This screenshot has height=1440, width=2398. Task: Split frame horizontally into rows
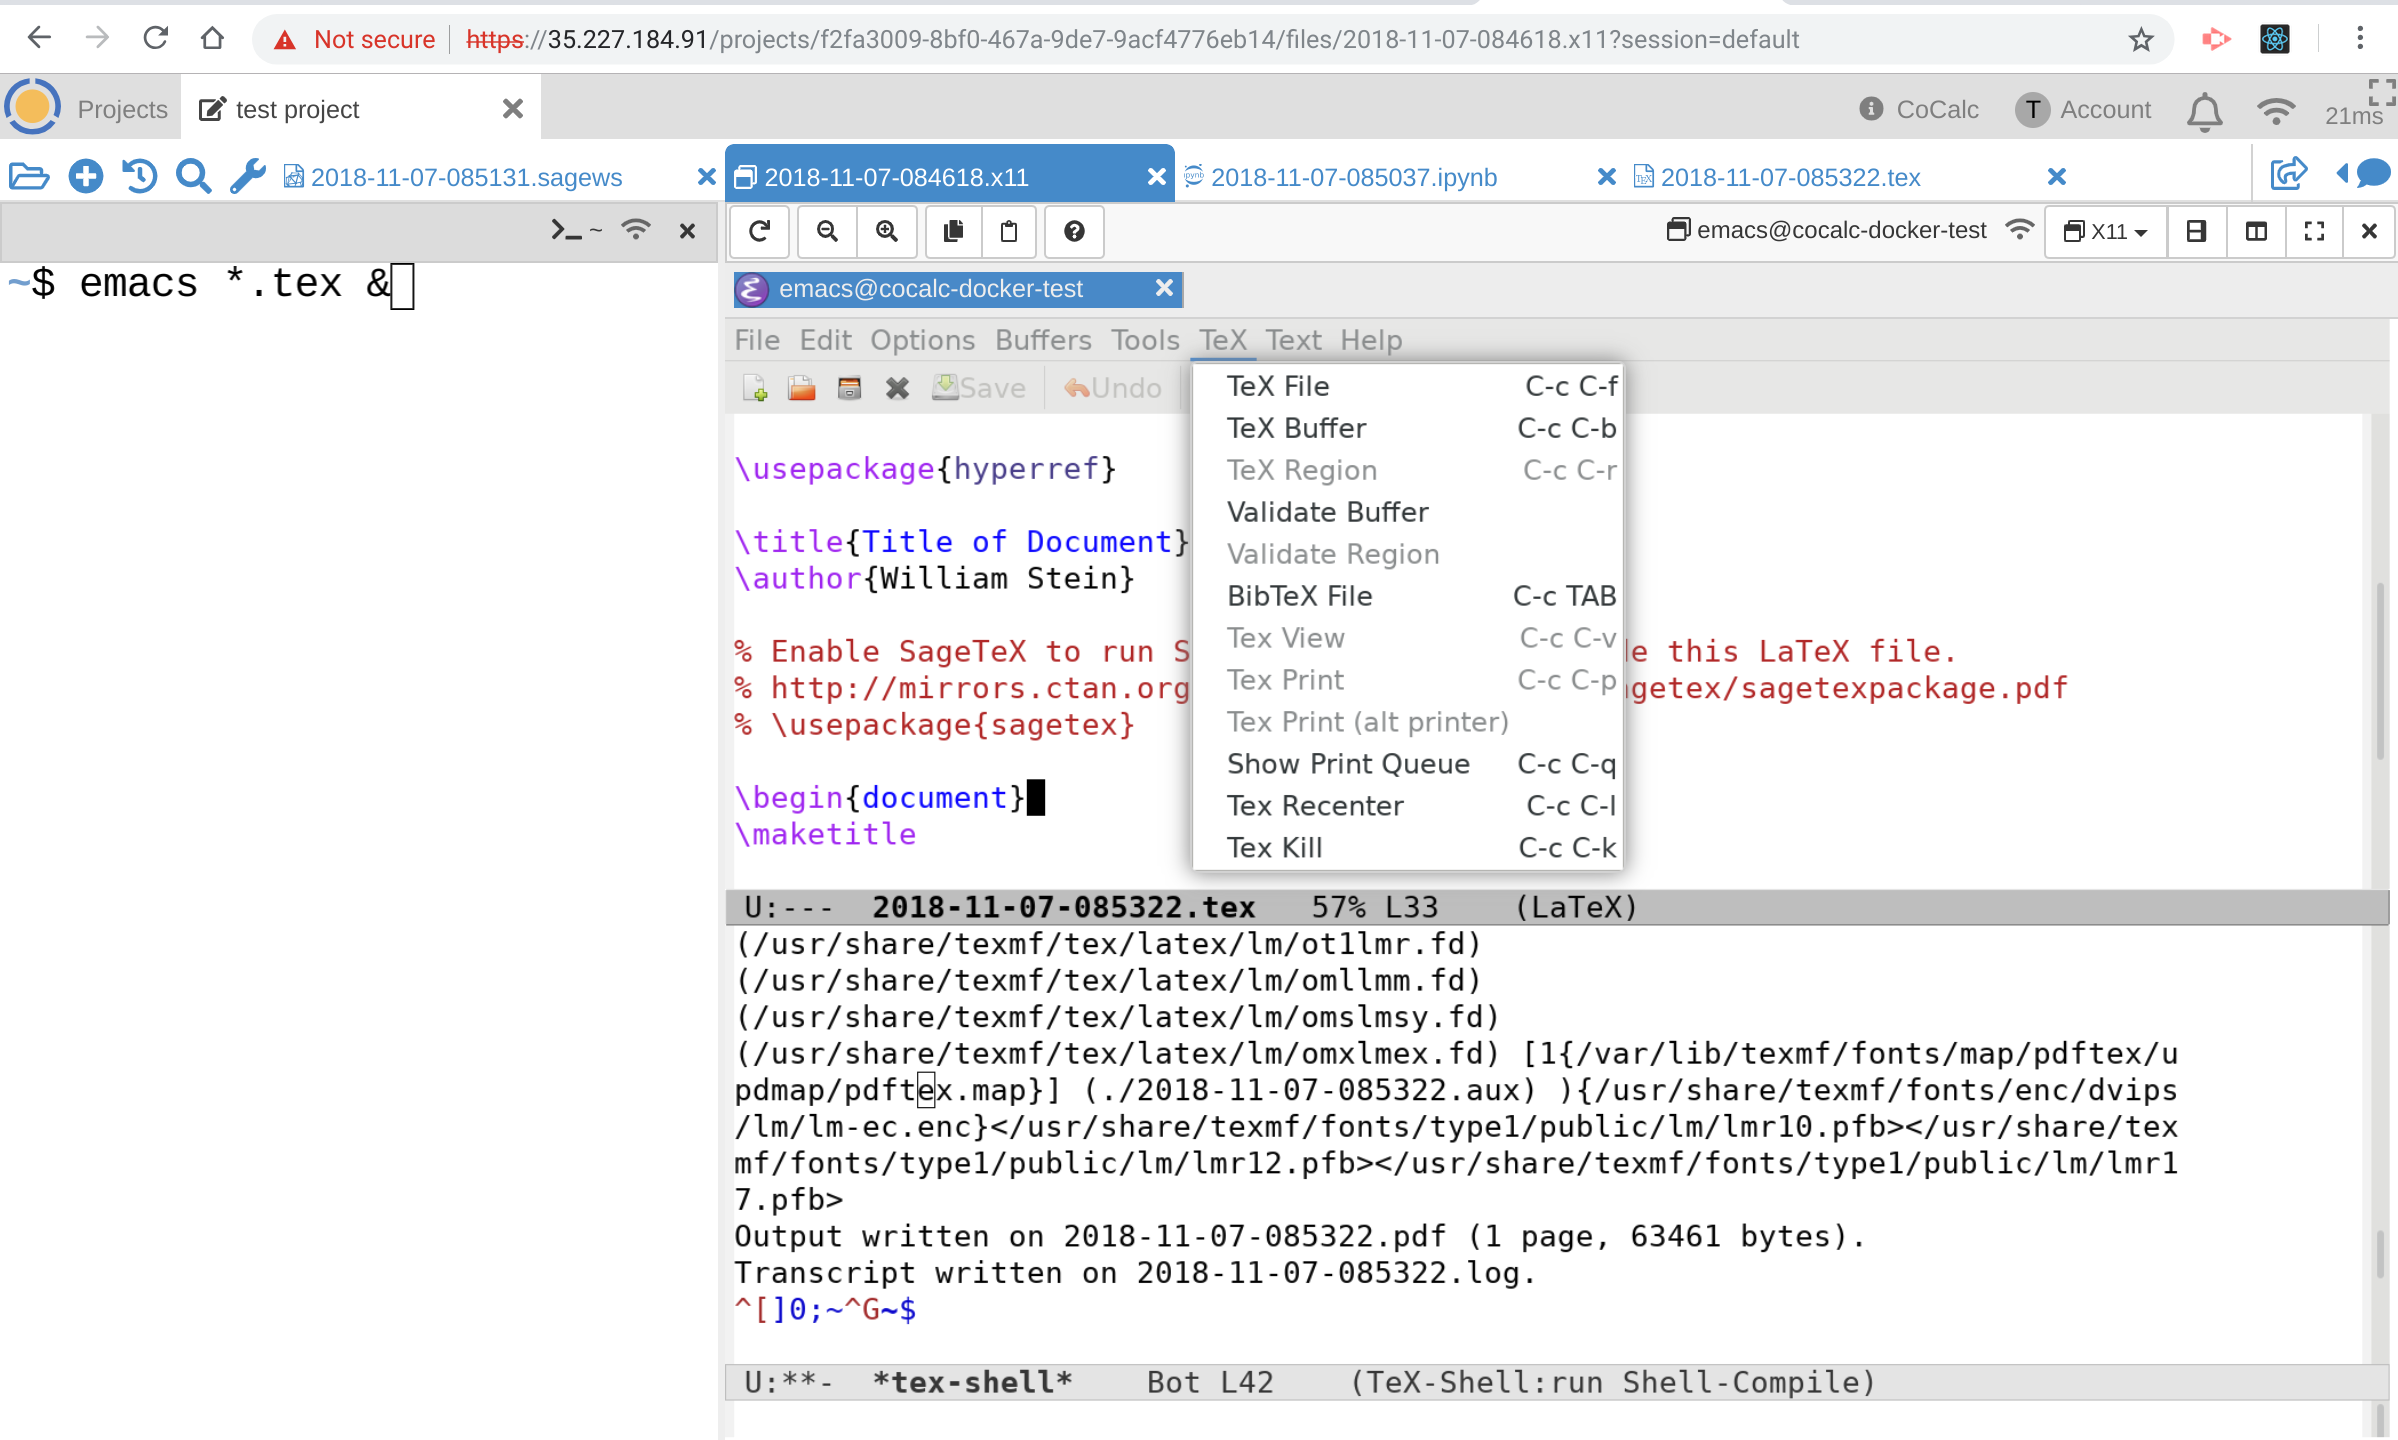pos(2196,231)
